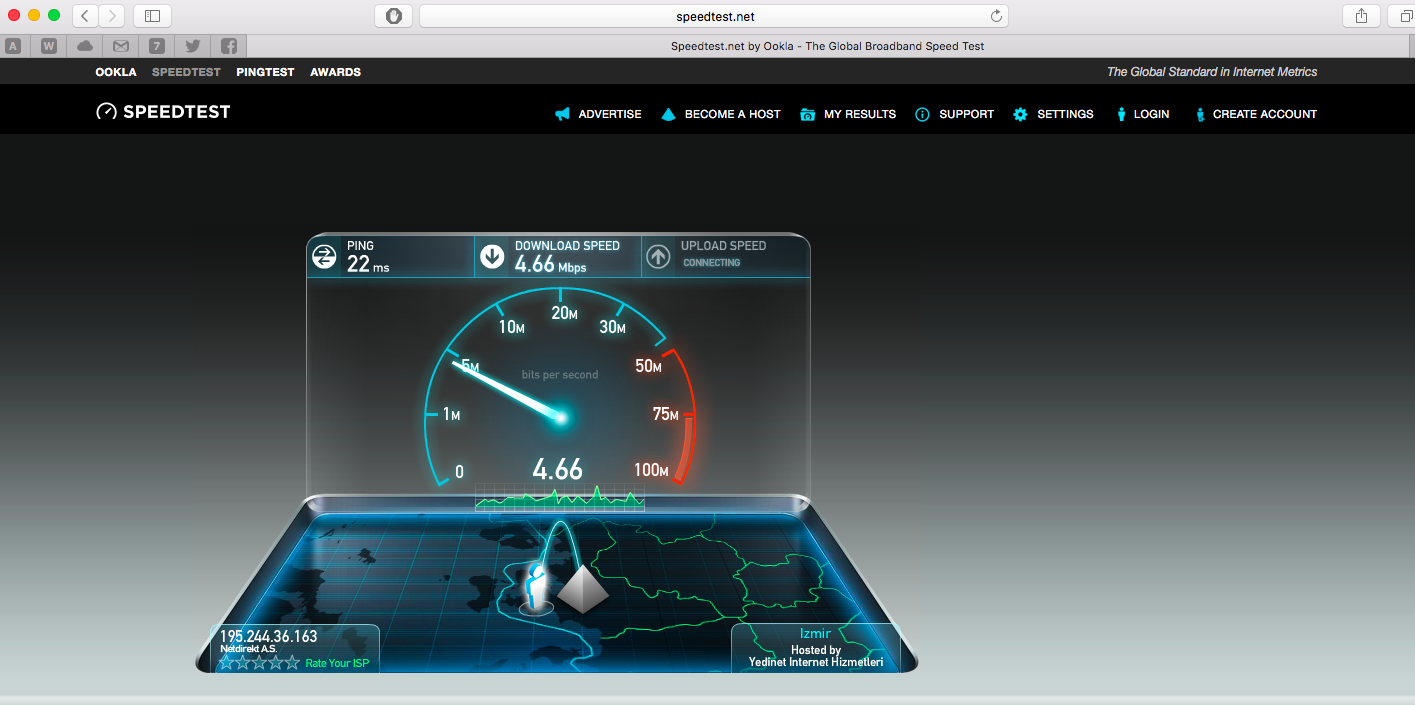Open the LOGIN link

coord(1151,114)
